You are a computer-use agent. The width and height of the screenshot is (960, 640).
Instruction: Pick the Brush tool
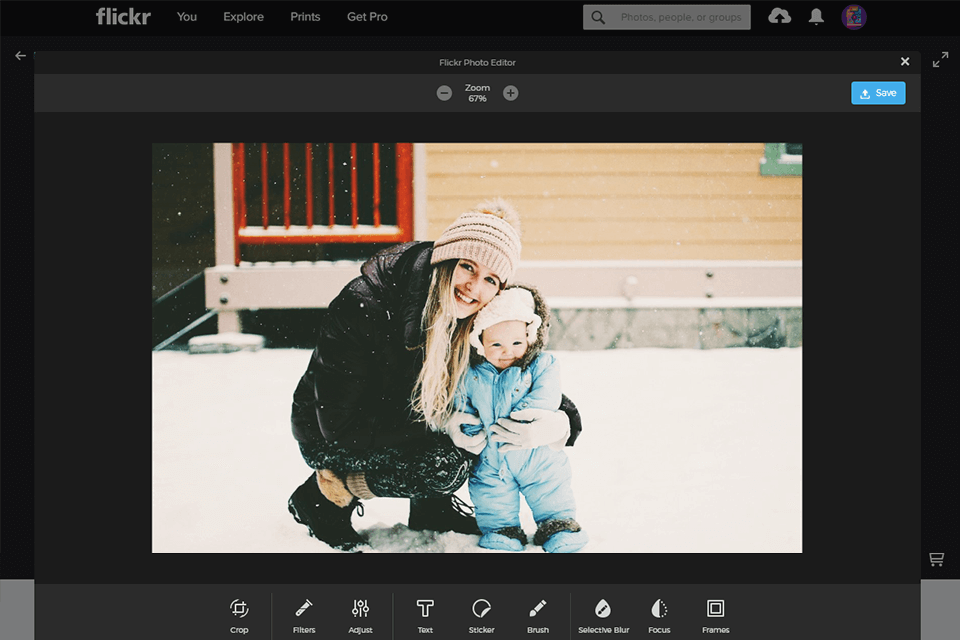[537, 614]
